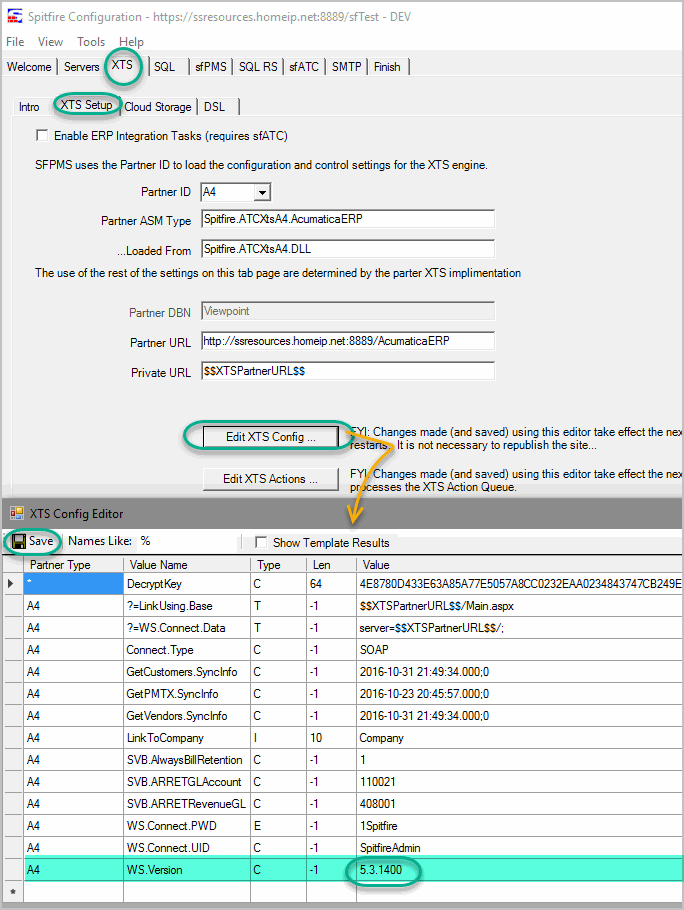Switch to the sfATC tab
The height and width of the screenshot is (910, 684).
coord(304,67)
